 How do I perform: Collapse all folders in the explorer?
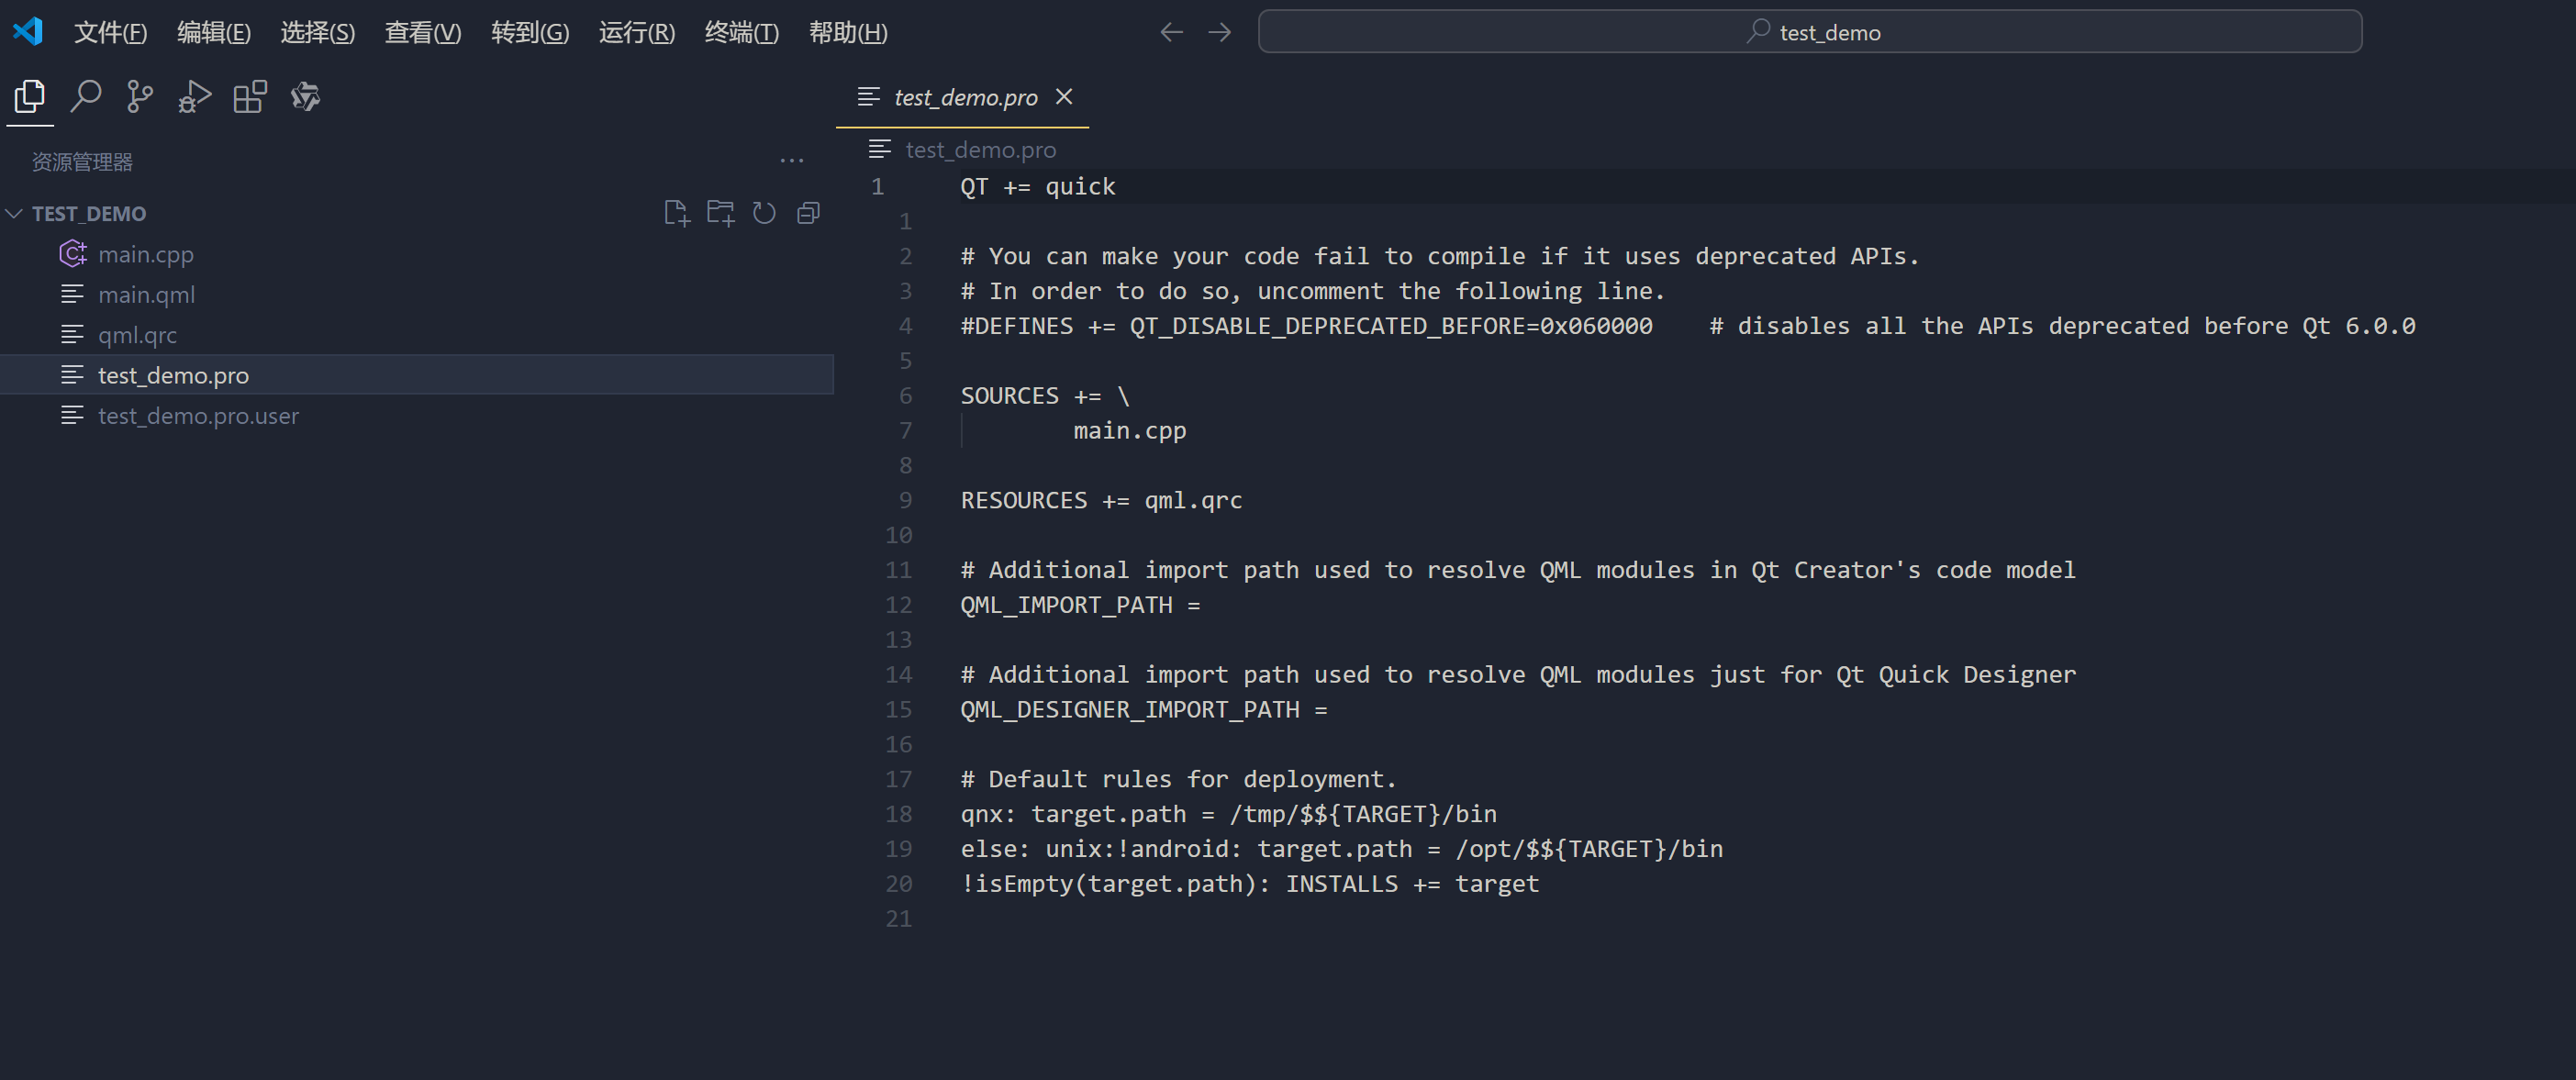pyautogui.click(x=808, y=212)
